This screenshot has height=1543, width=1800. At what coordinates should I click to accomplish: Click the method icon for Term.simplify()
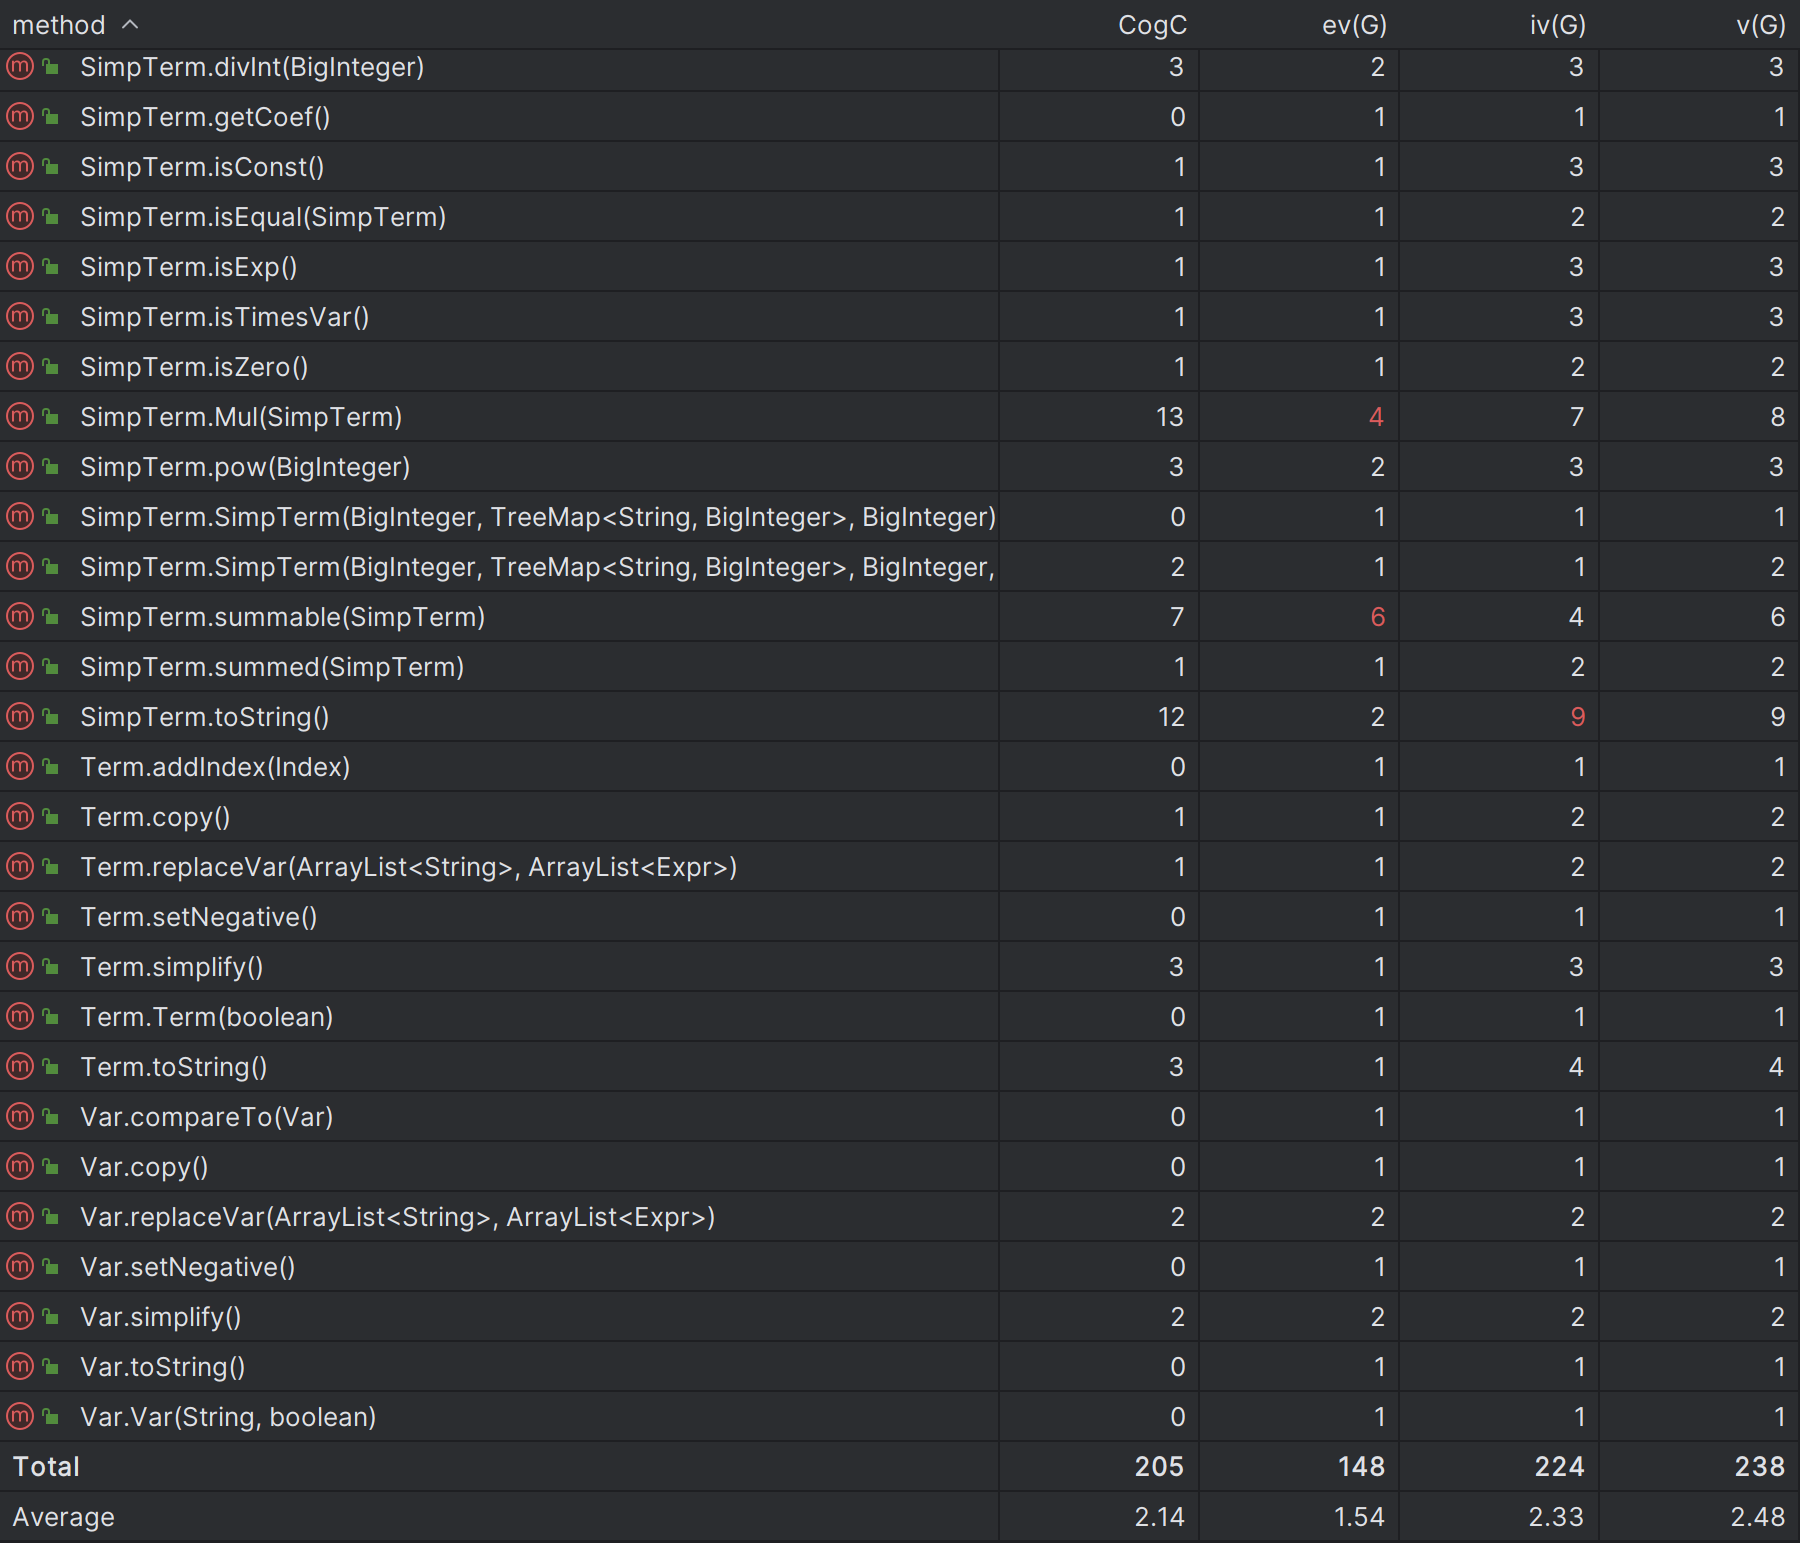tap(20, 967)
